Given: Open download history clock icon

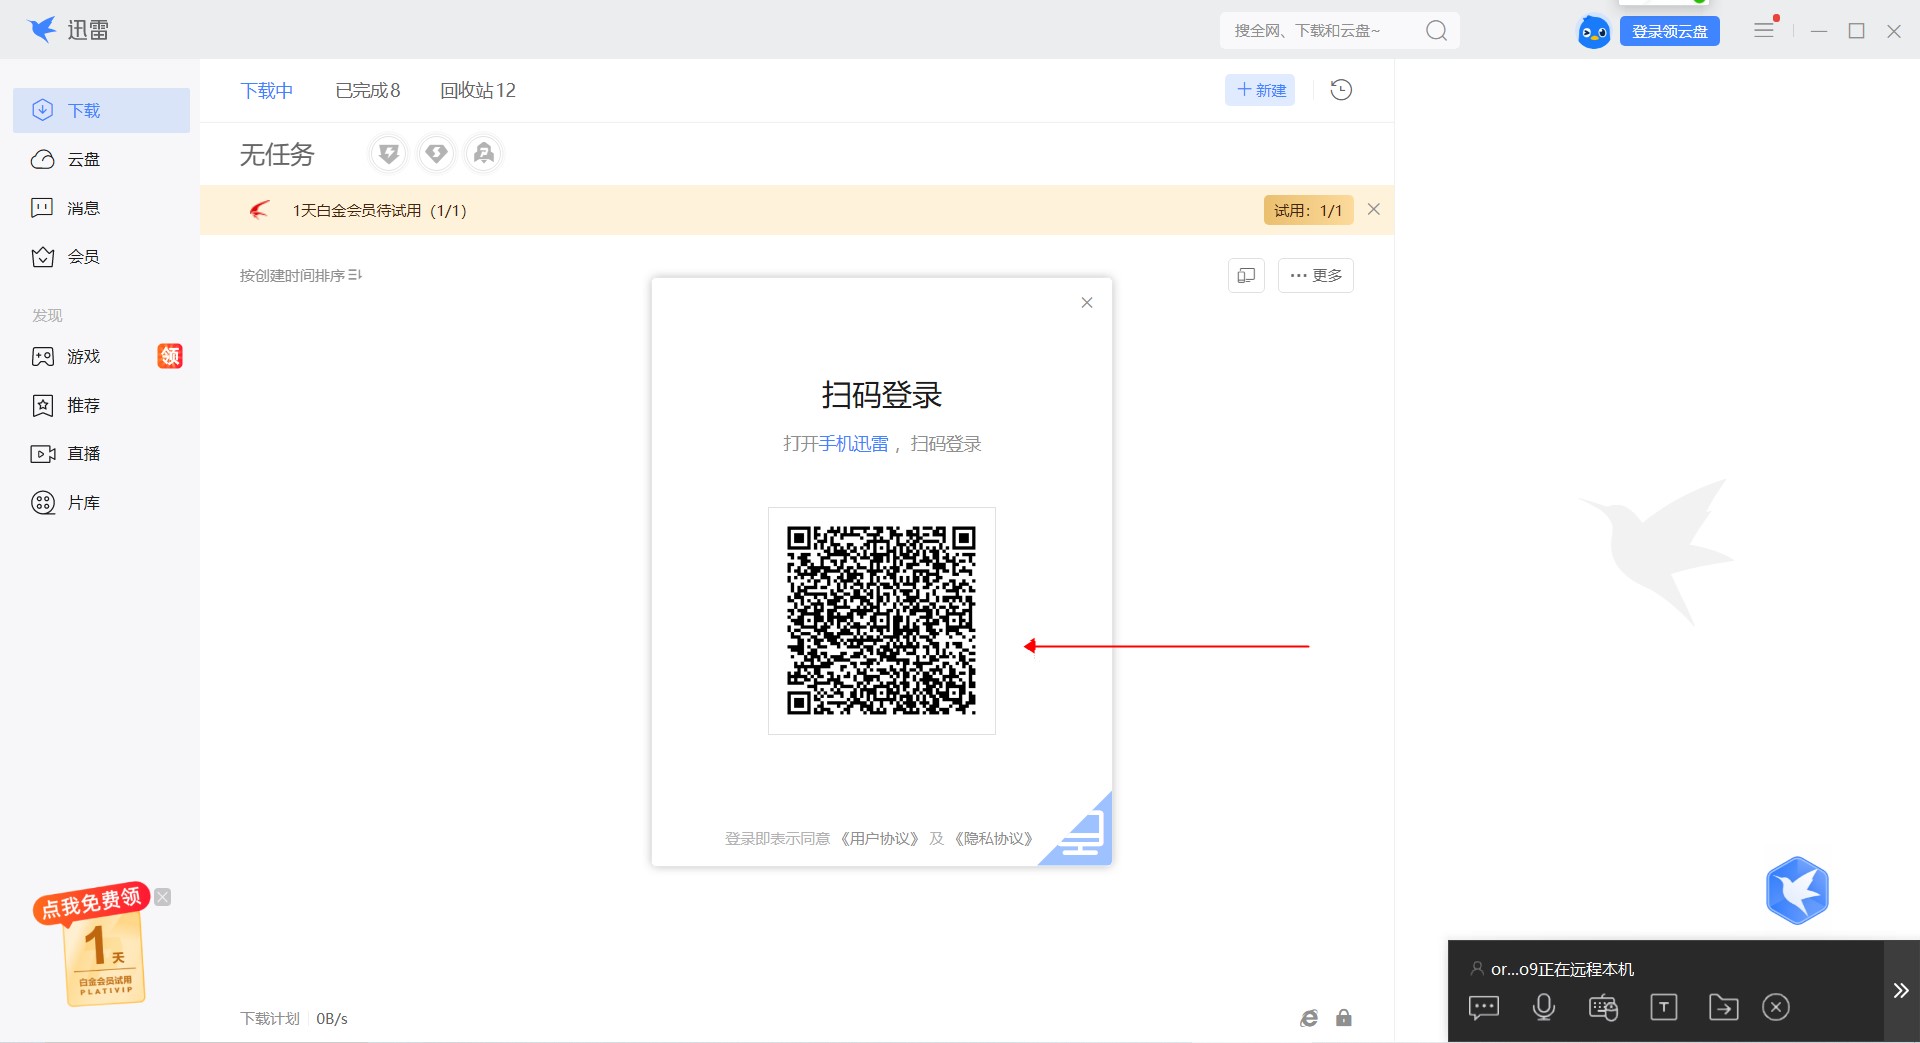Looking at the screenshot, I should (1341, 90).
